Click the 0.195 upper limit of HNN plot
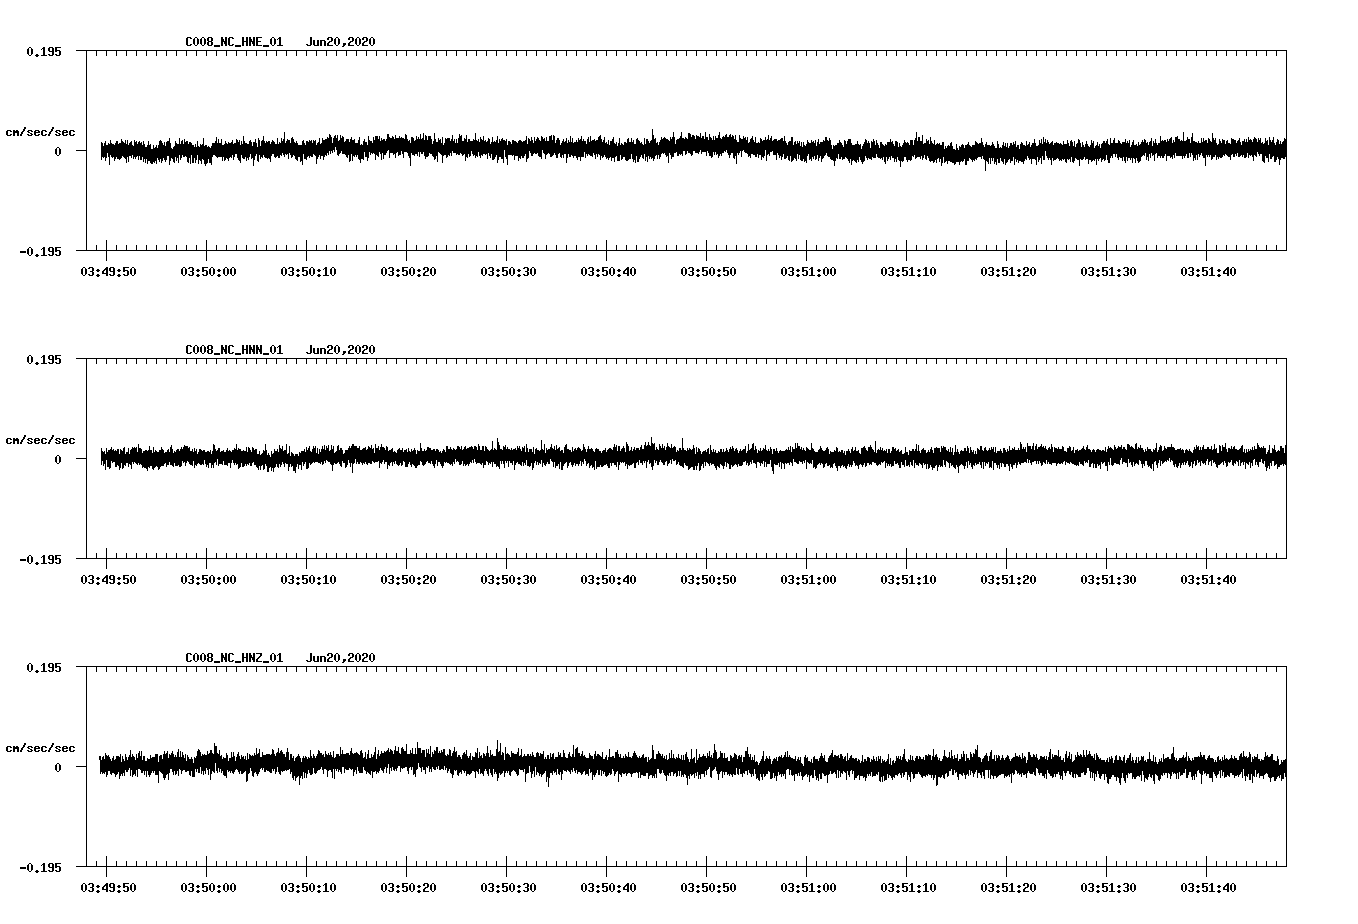The width and height of the screenshot is (1358, 924). click(x=43, y=359)
